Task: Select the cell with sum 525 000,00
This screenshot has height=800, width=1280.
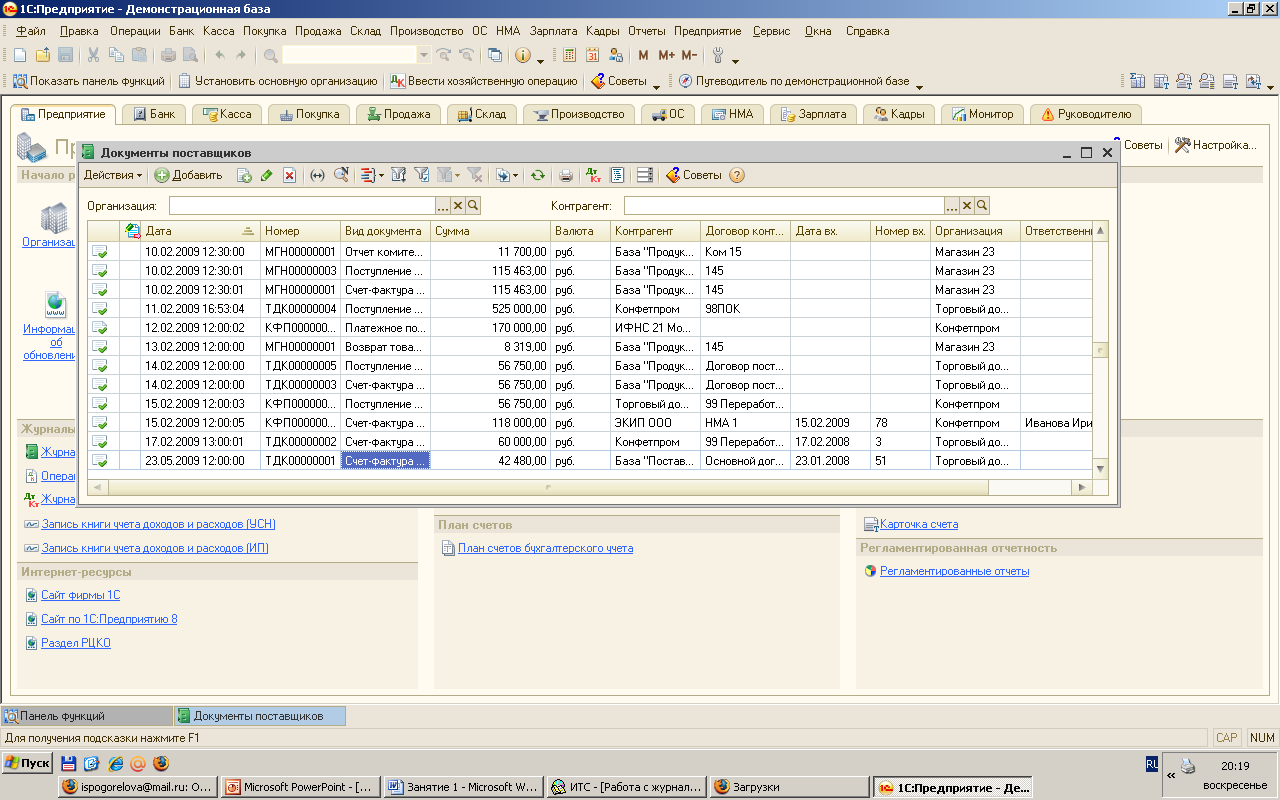Action: pos(490,308)
